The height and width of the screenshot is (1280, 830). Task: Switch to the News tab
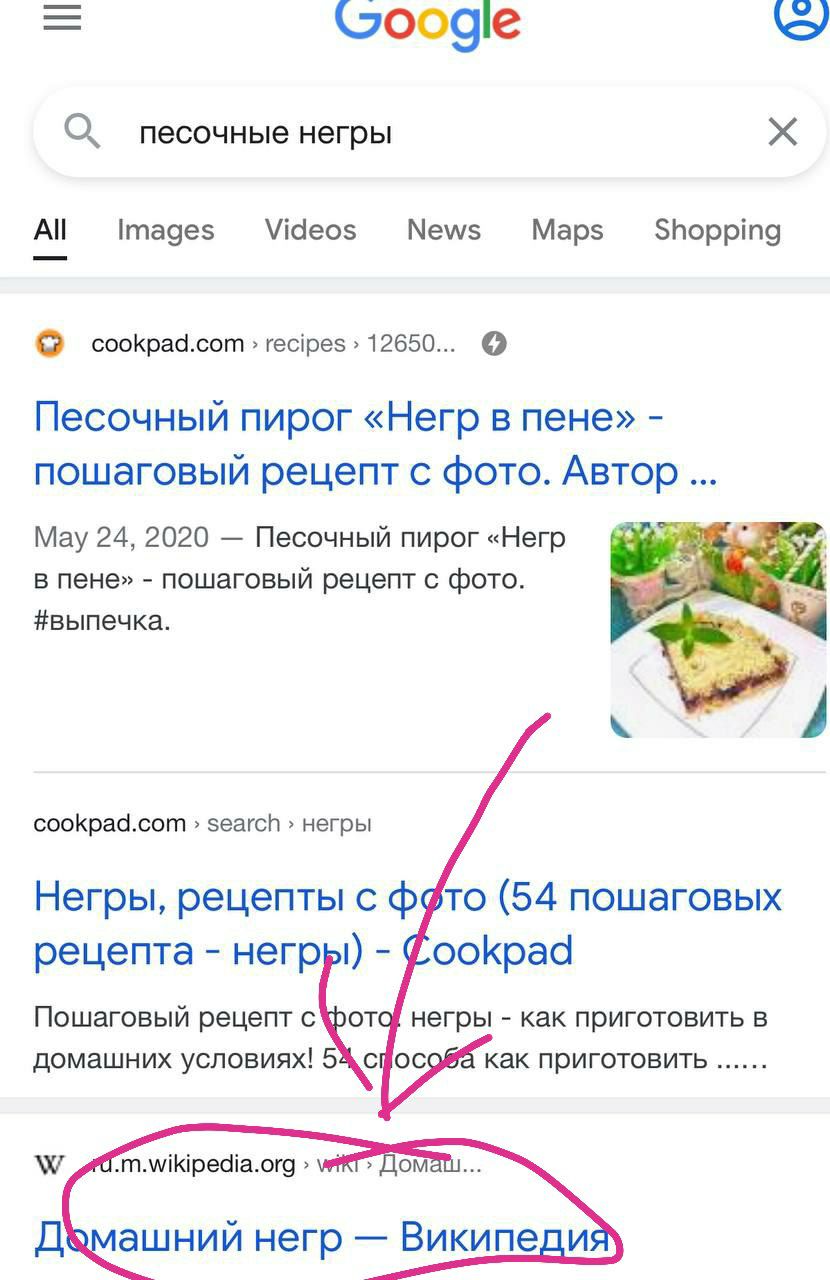click(444, 230)
